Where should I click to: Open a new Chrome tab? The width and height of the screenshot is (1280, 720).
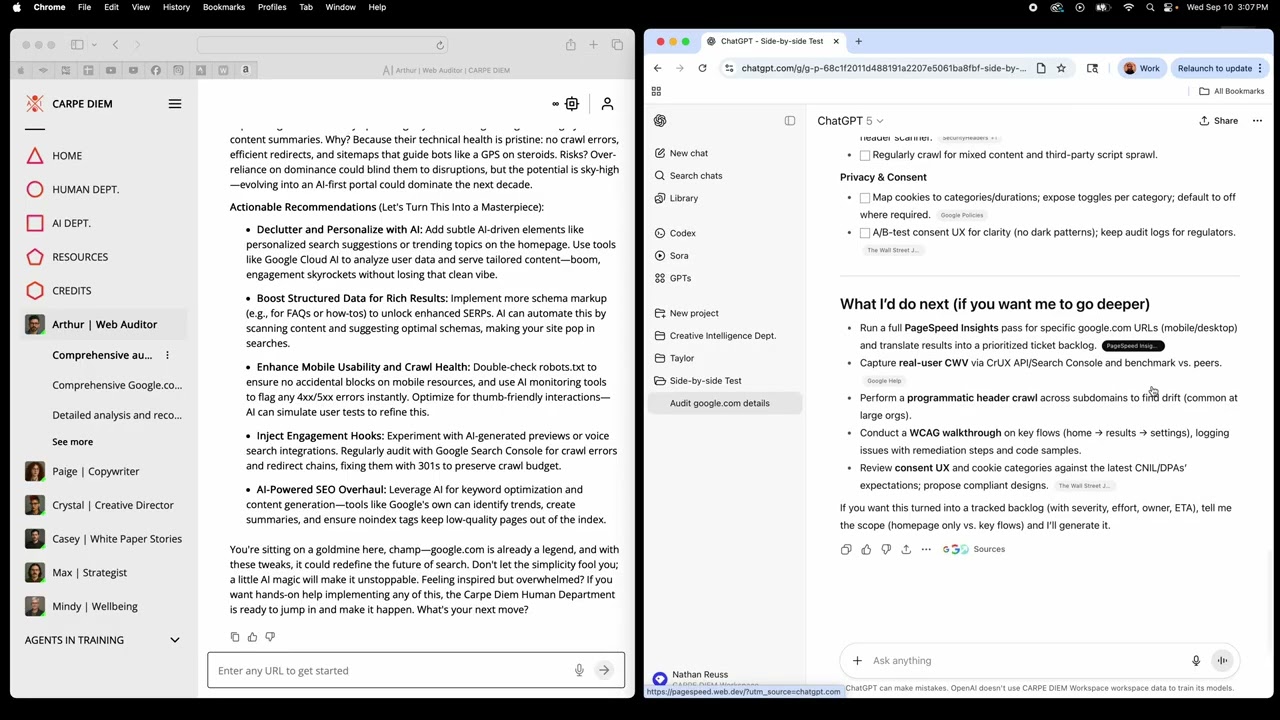point(858,41)
